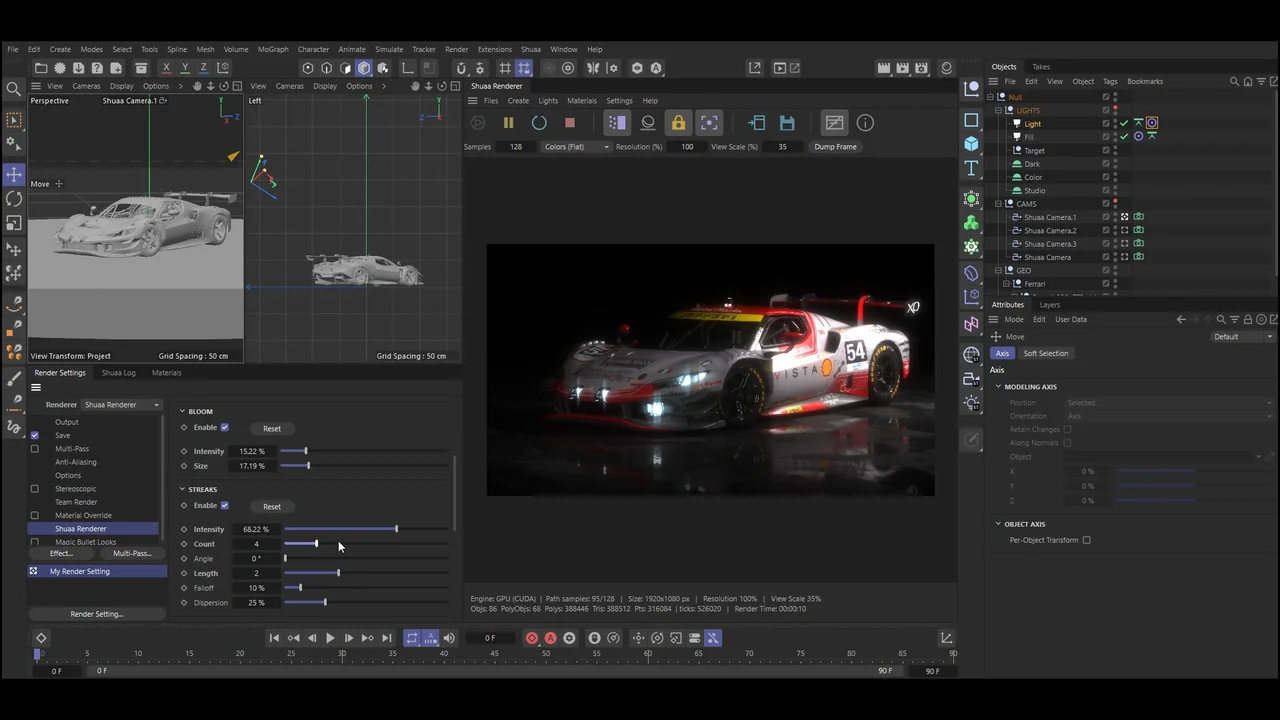
Task: Click the model mode cube icon in top toolbar
Action: [364, 68]
